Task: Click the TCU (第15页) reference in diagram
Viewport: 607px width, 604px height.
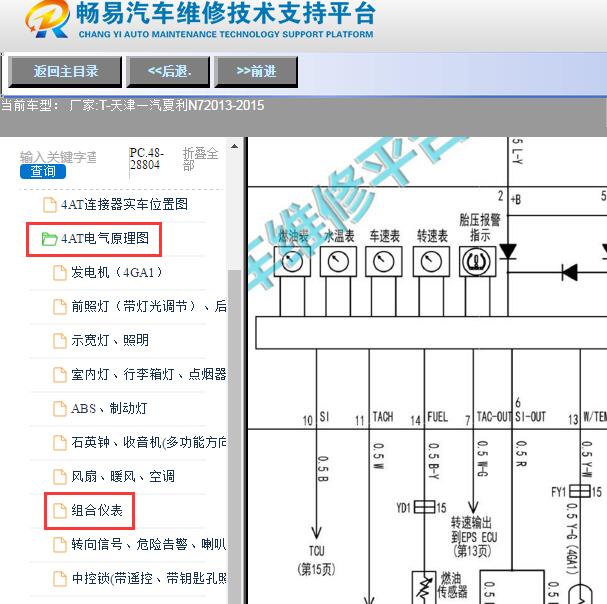Action: pos(316,560)
